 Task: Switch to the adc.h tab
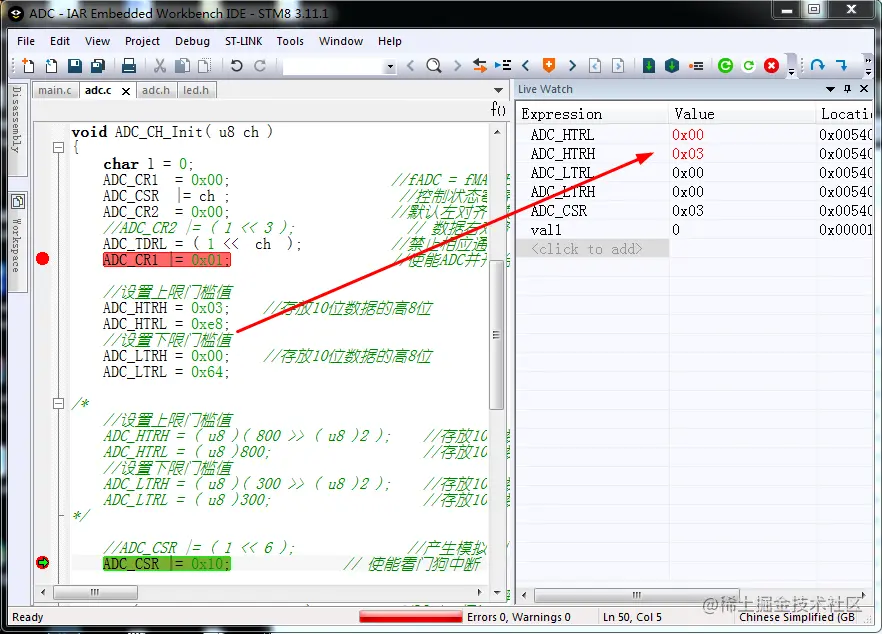coord(156,90)
